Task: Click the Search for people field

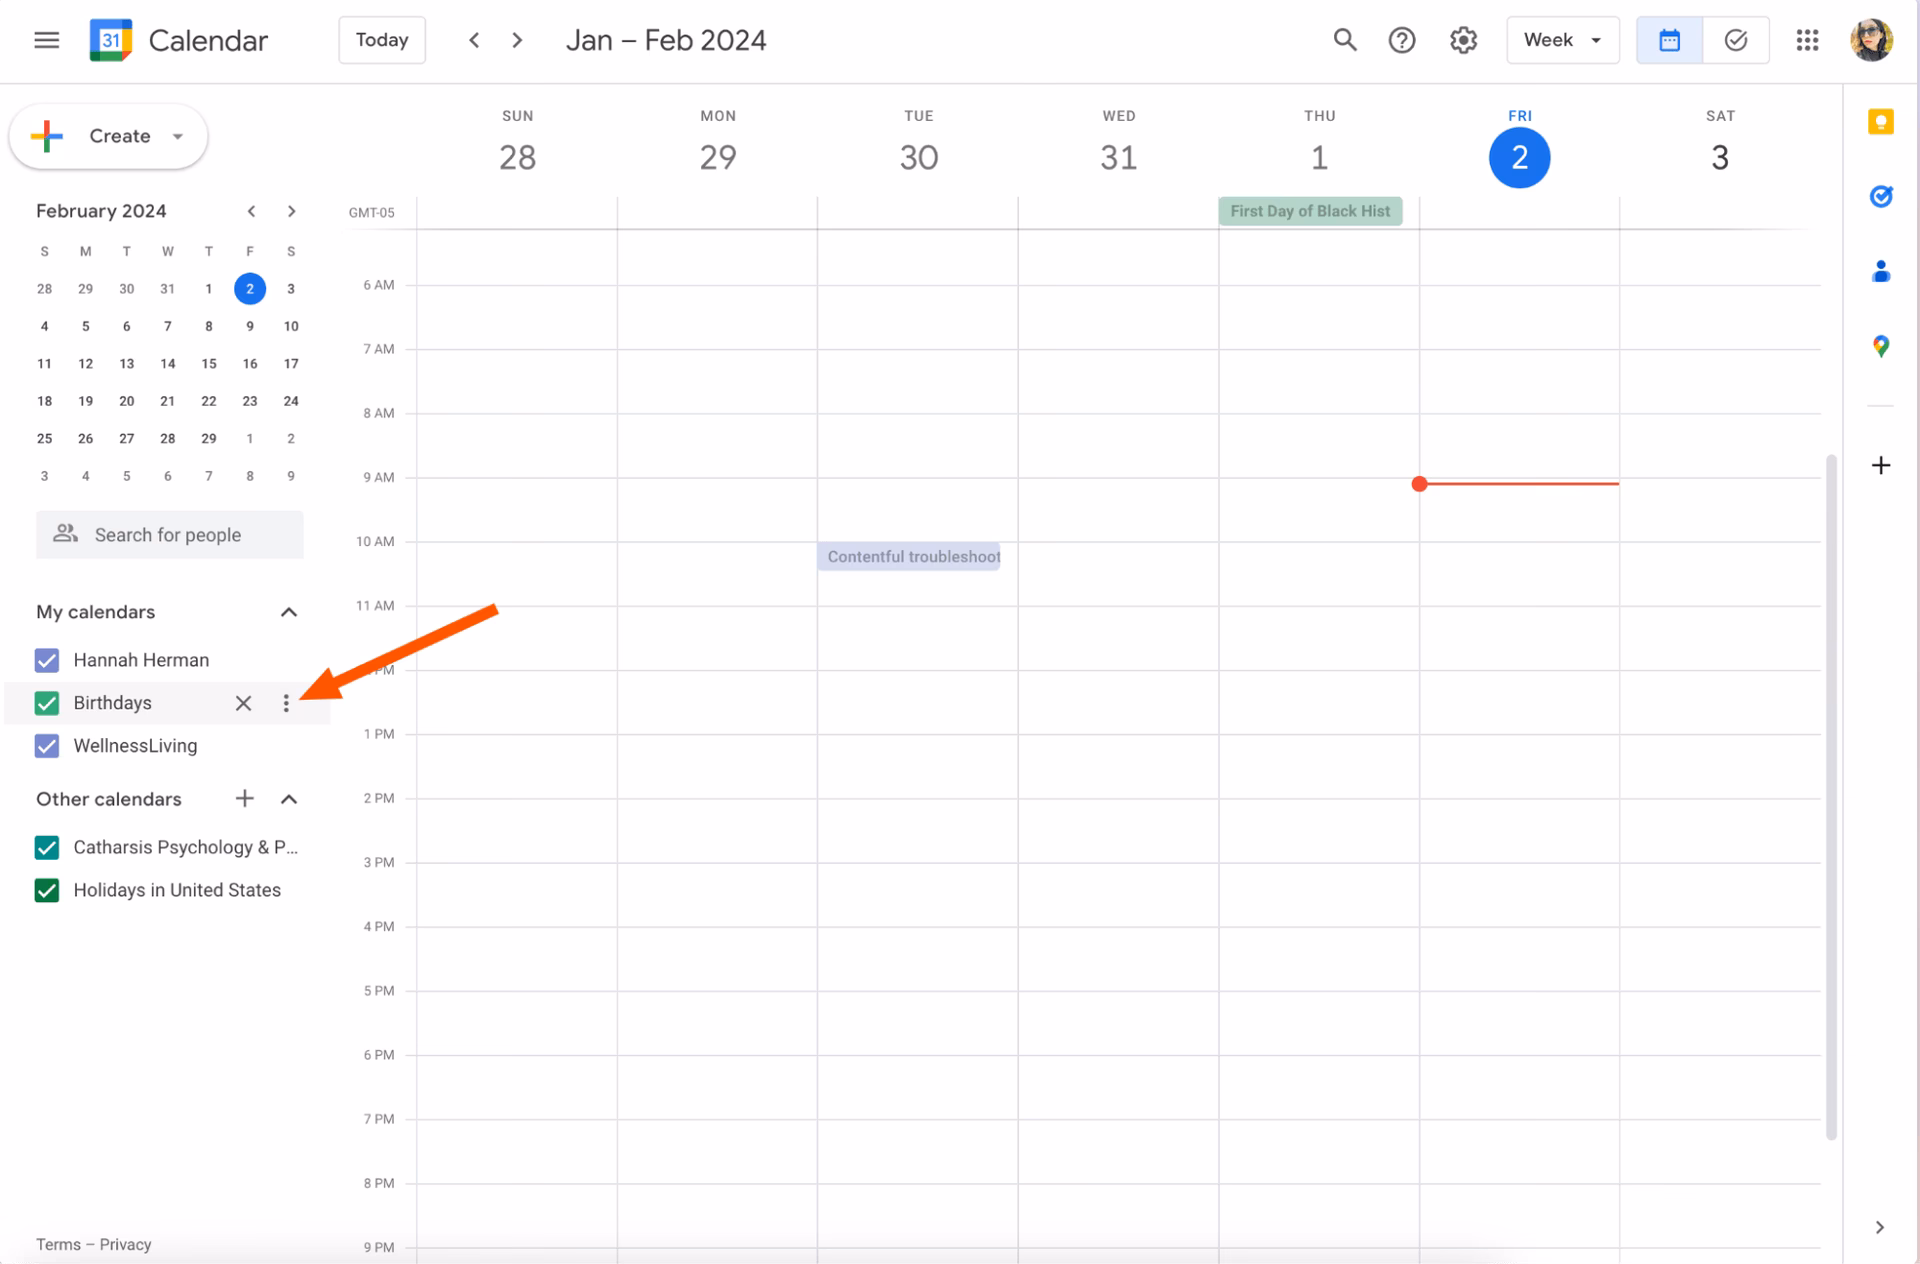Action: point(170,535)
